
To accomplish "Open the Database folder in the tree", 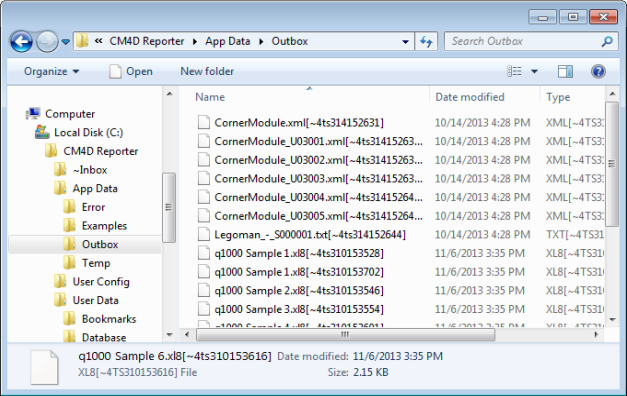I will tap(104, 338).
